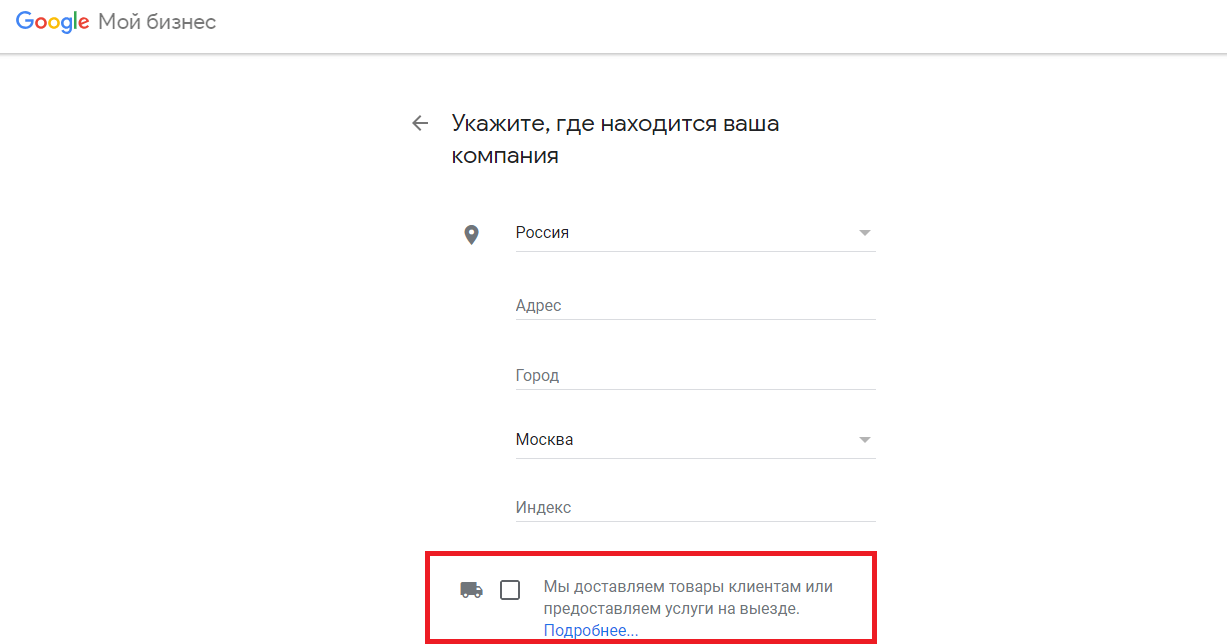
Task: Click the dropdown arrow next to Россия
Action: [x=864, y=232]
